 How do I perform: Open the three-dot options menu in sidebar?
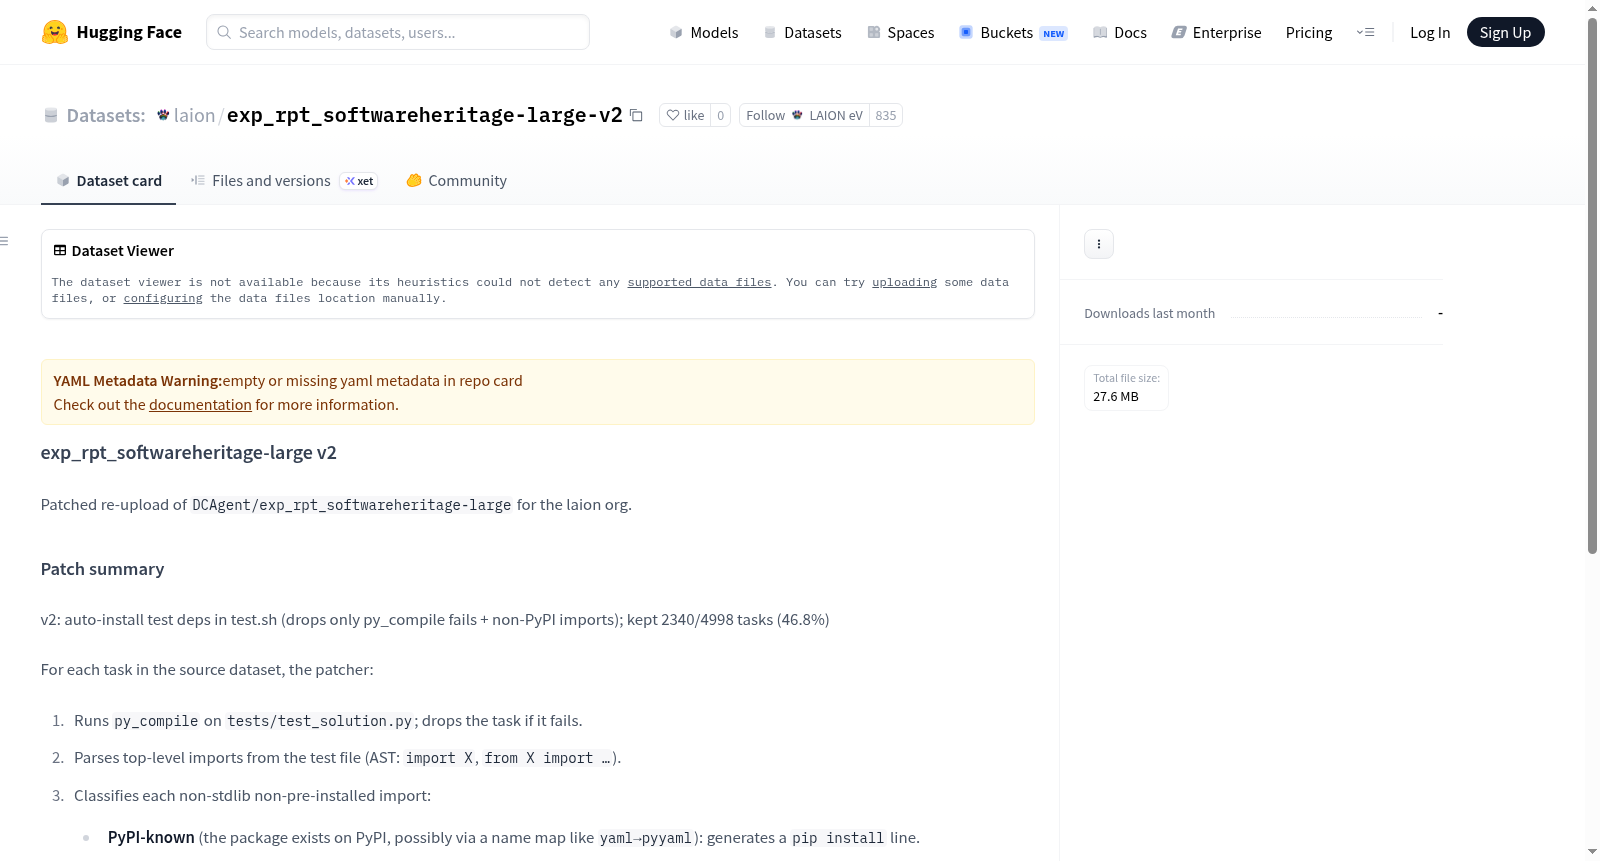1099,244
